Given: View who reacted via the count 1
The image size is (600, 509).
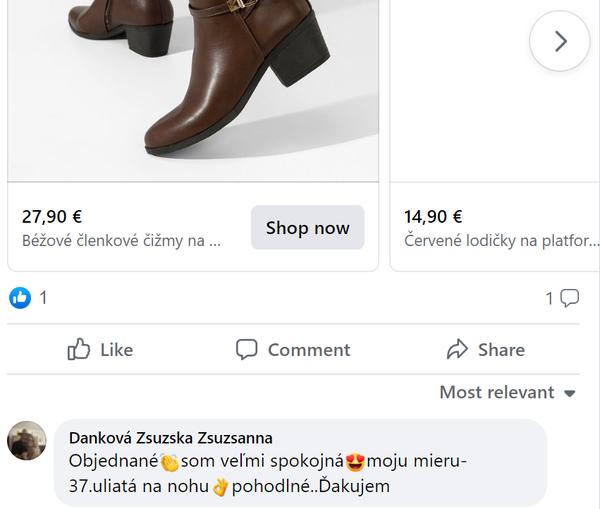Looking at the screenshot, I should (x=43, y=297).
